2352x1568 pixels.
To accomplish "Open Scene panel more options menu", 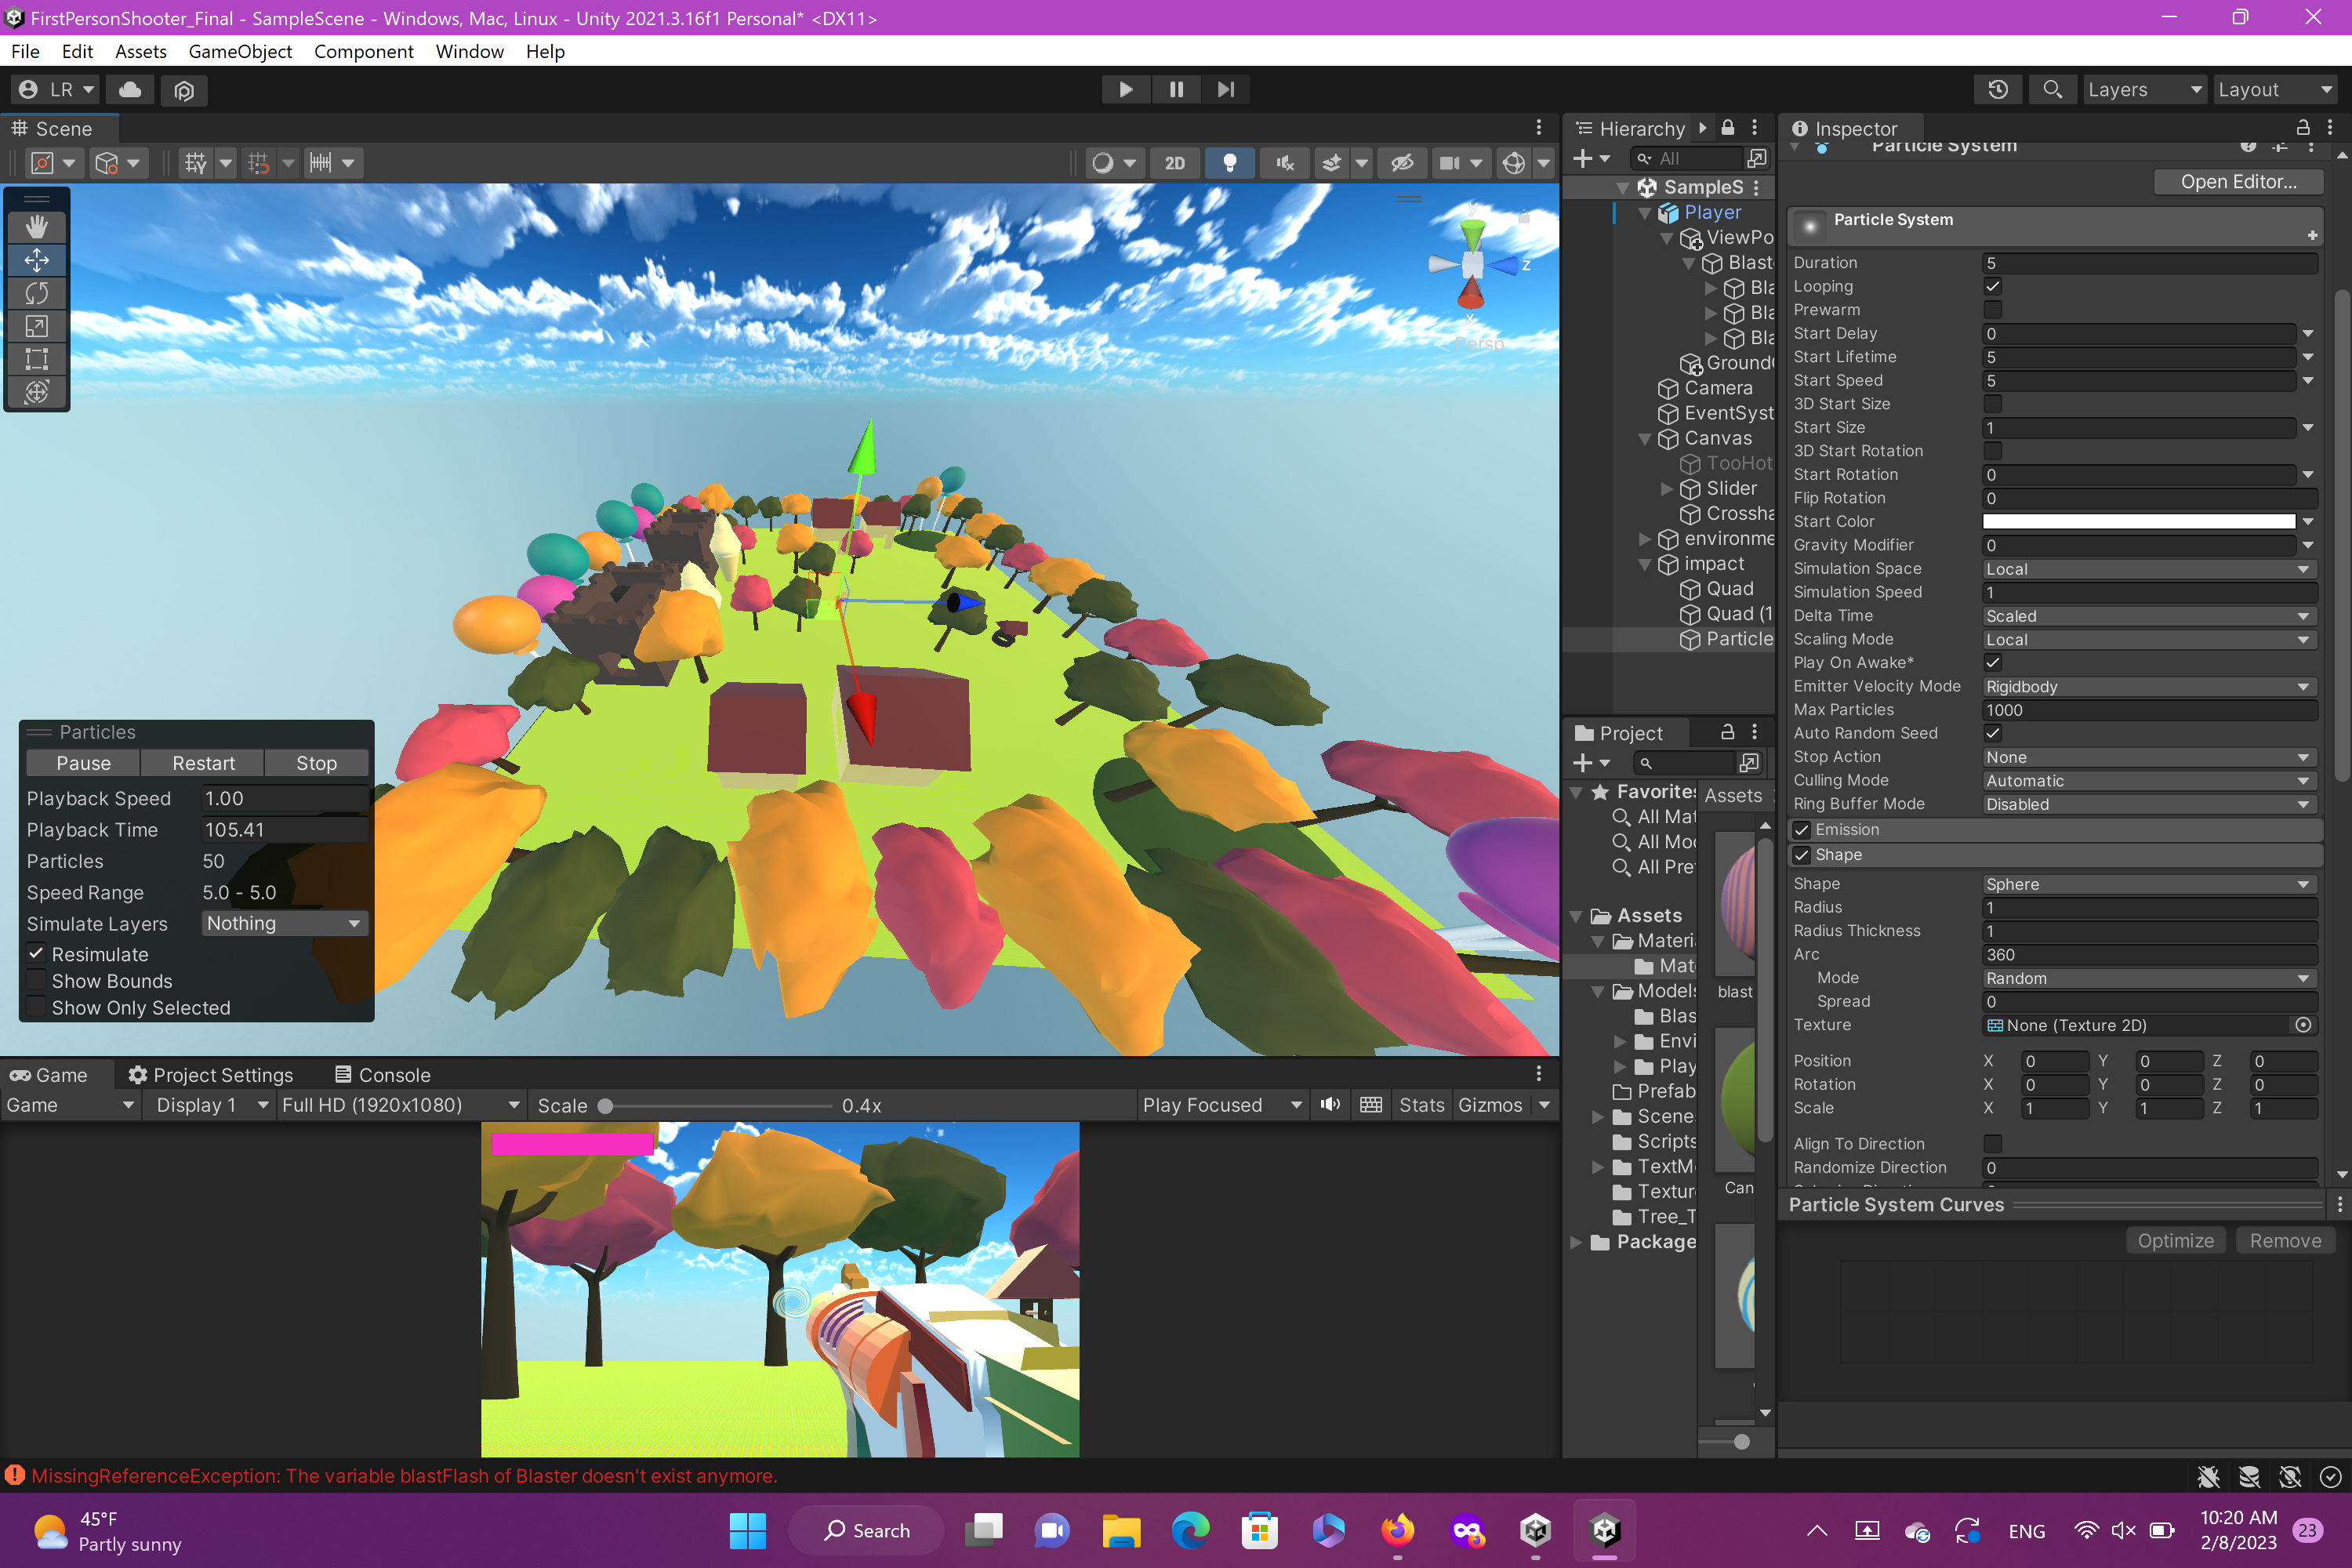I will pyautogui.click(x=1539, y=127).
